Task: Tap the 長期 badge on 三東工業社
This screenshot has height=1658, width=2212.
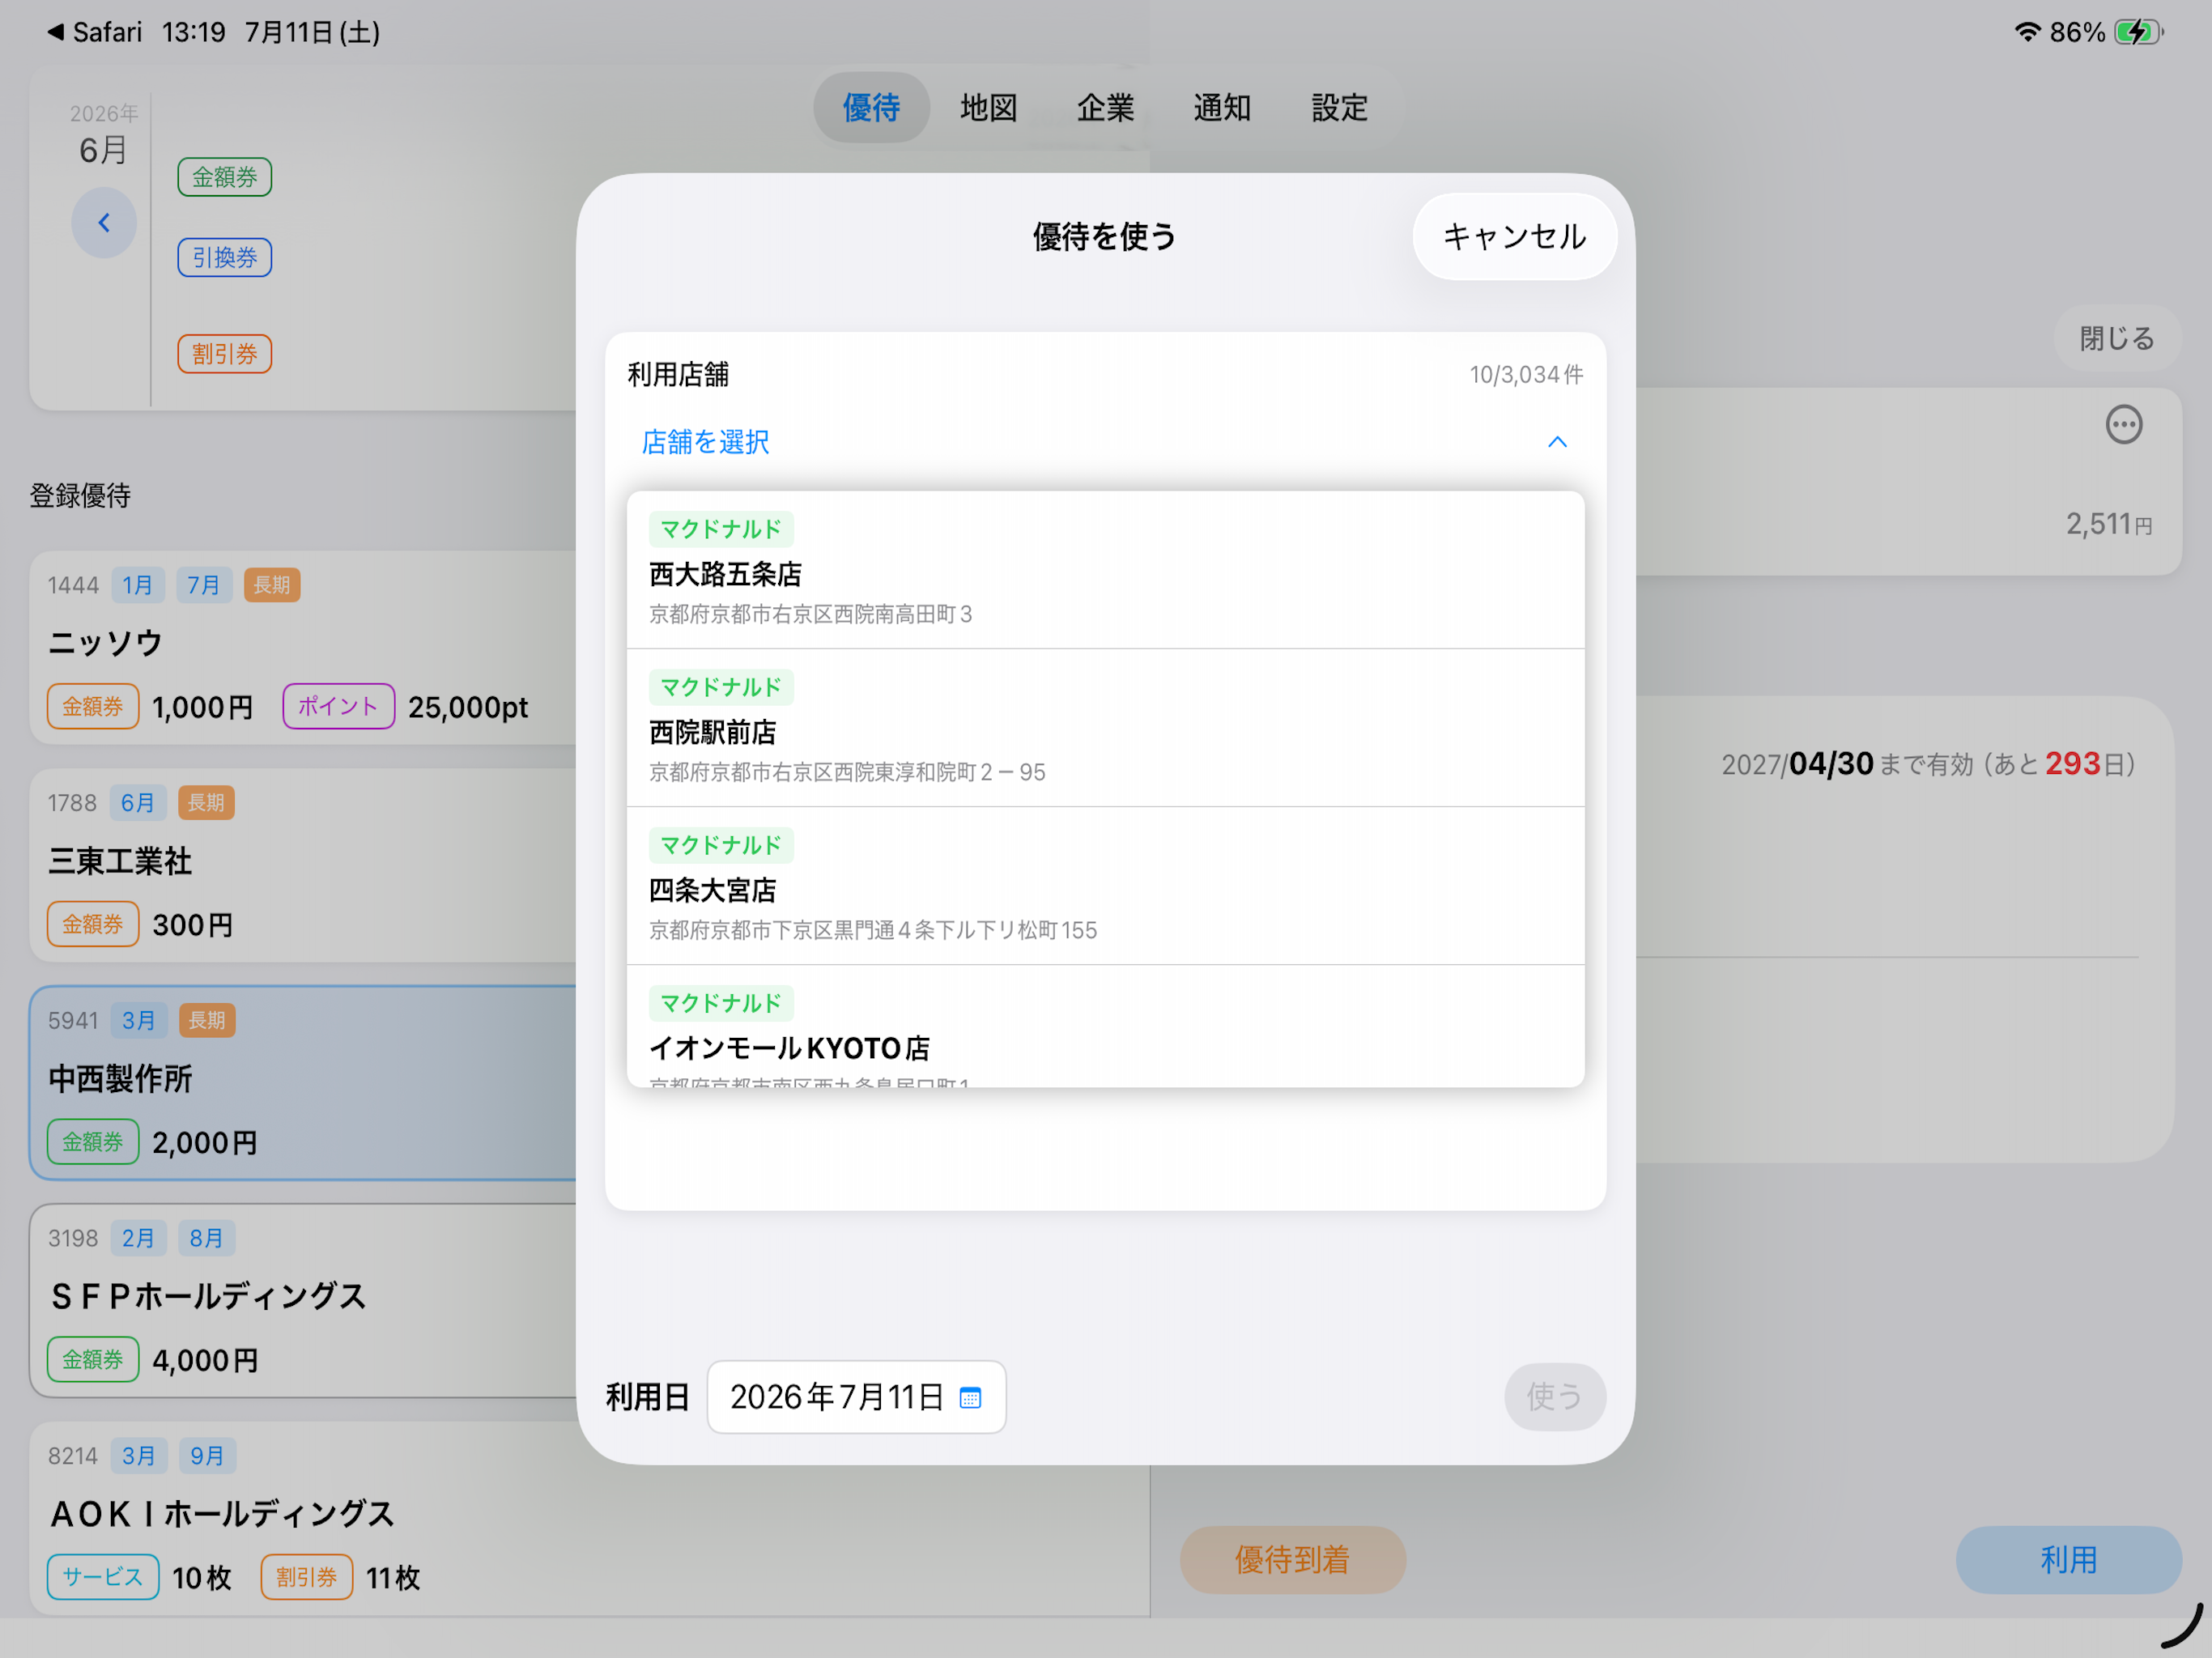Action: point(206,802)
